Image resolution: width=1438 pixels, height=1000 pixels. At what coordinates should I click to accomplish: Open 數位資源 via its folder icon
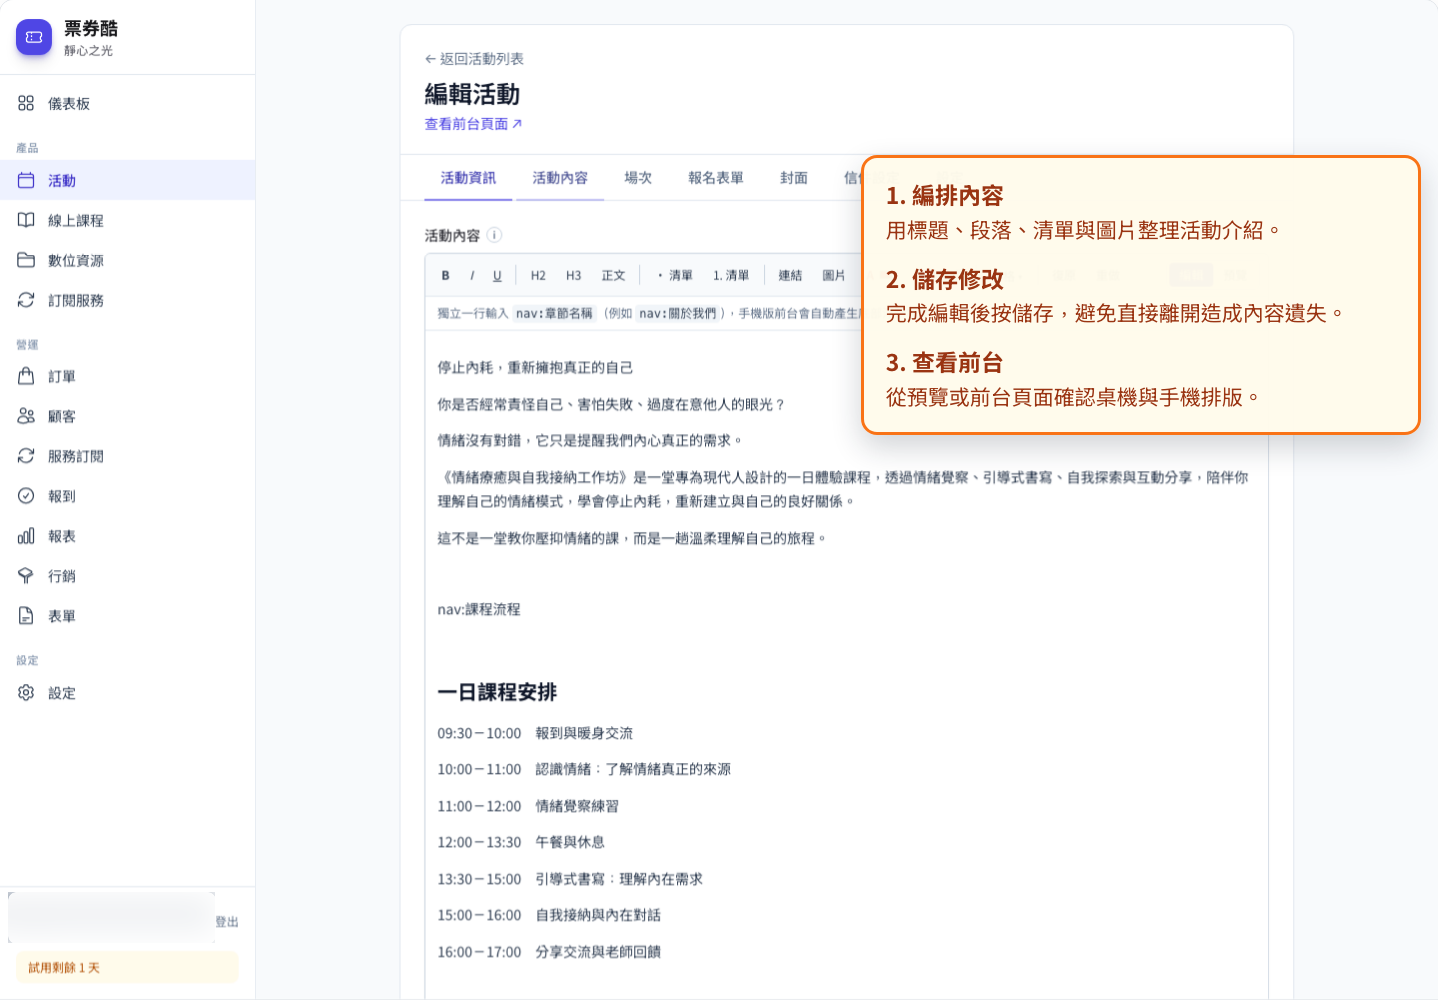point(26,260)
